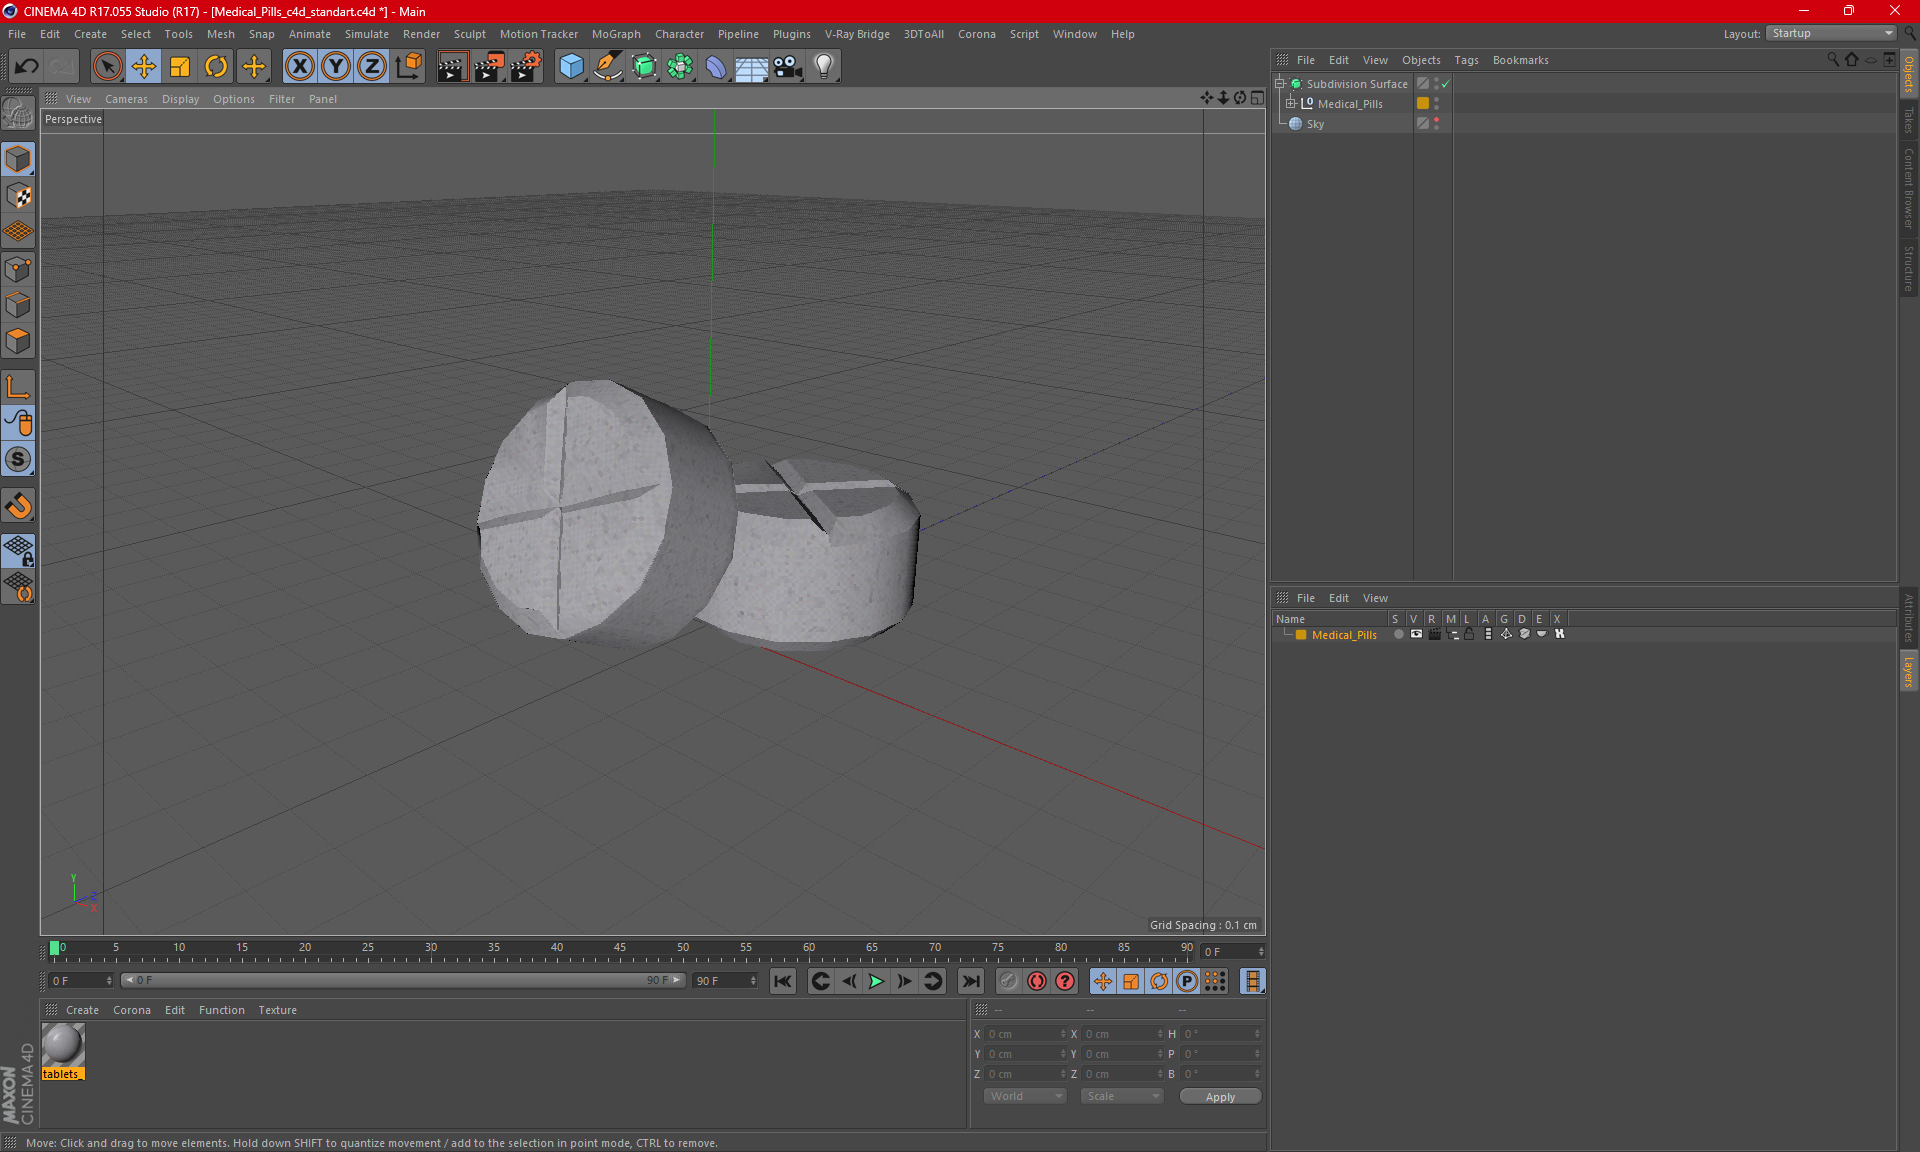Open Edit Render Settings icon
The width and height of the screenshot is (1920, 1152).
pos(526,66)
